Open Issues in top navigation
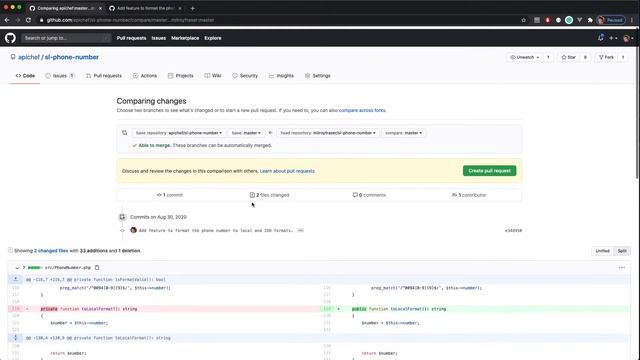The image size is (640, 360). [158, 38]
